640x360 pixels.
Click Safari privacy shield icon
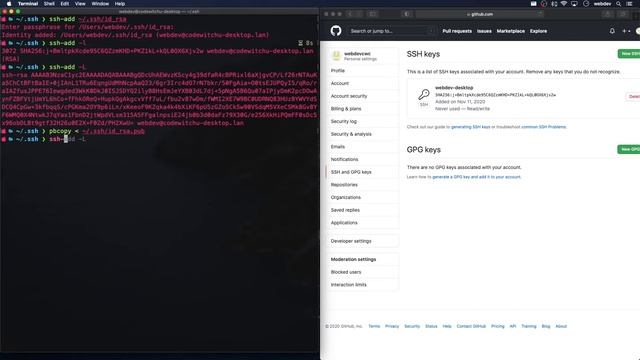pos(407,14)
